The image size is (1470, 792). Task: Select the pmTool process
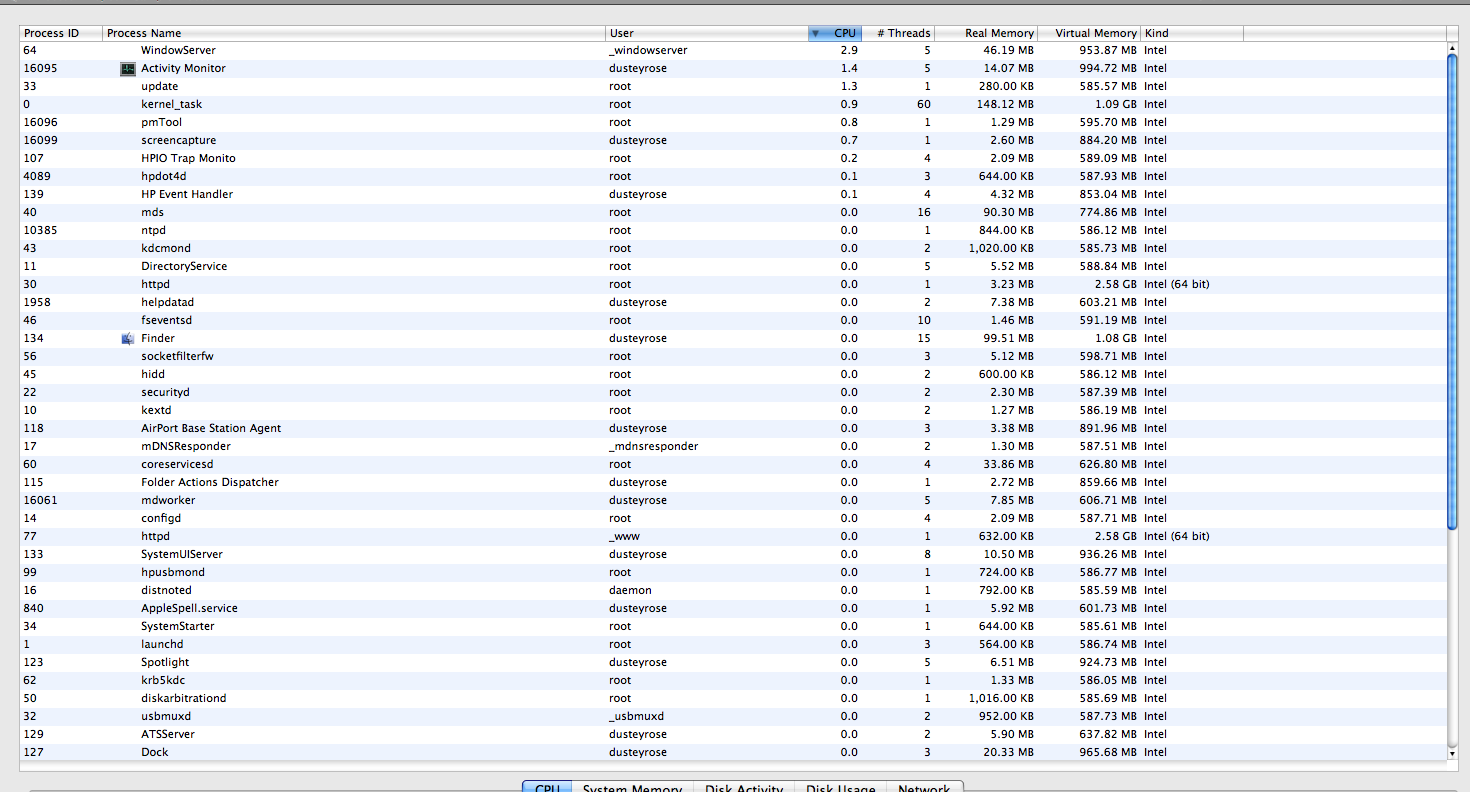[x=733, y=122]
